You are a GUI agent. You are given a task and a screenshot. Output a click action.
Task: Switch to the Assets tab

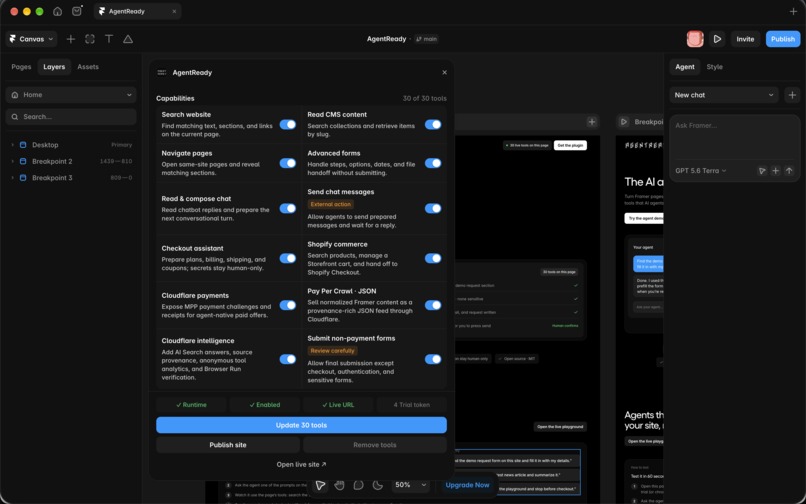click(x=88, y=67)
